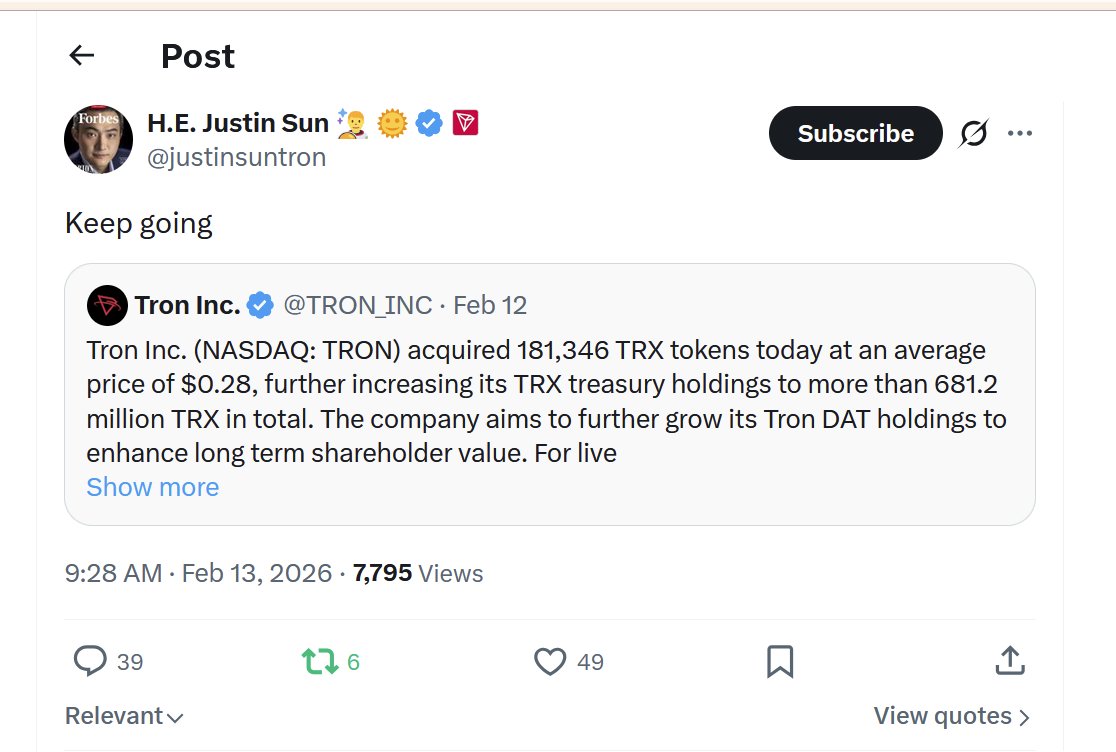
Task: Share the post via upload icon
Action: (1010, 661)
